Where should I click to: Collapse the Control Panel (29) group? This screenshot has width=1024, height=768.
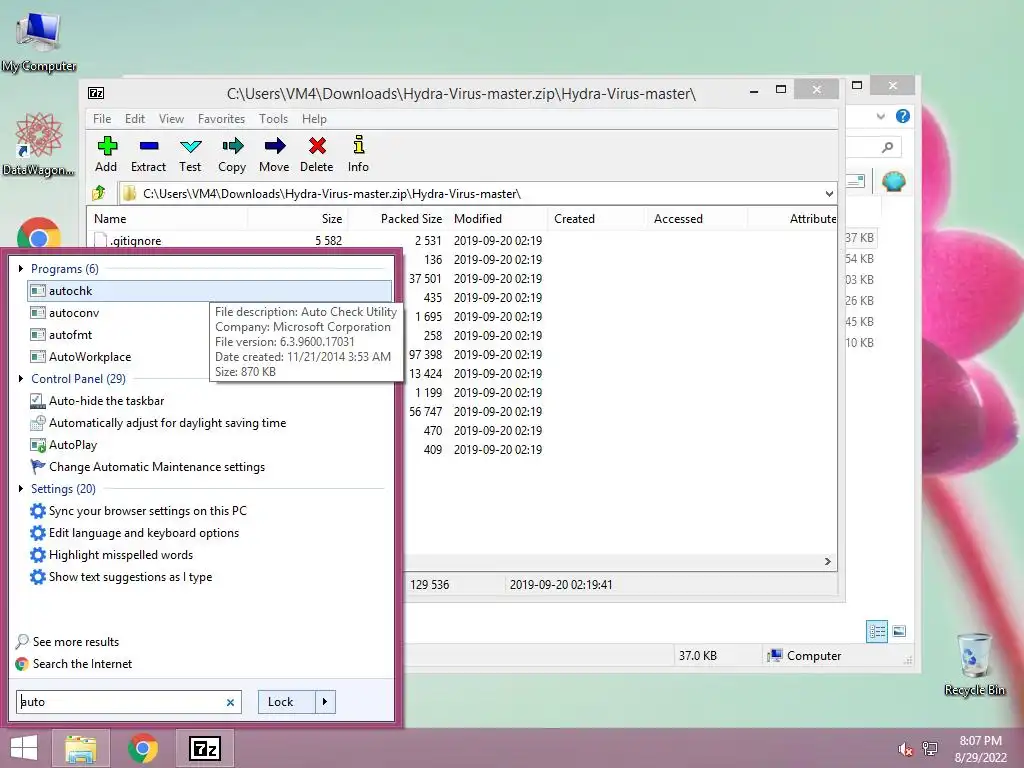(21, 379)
